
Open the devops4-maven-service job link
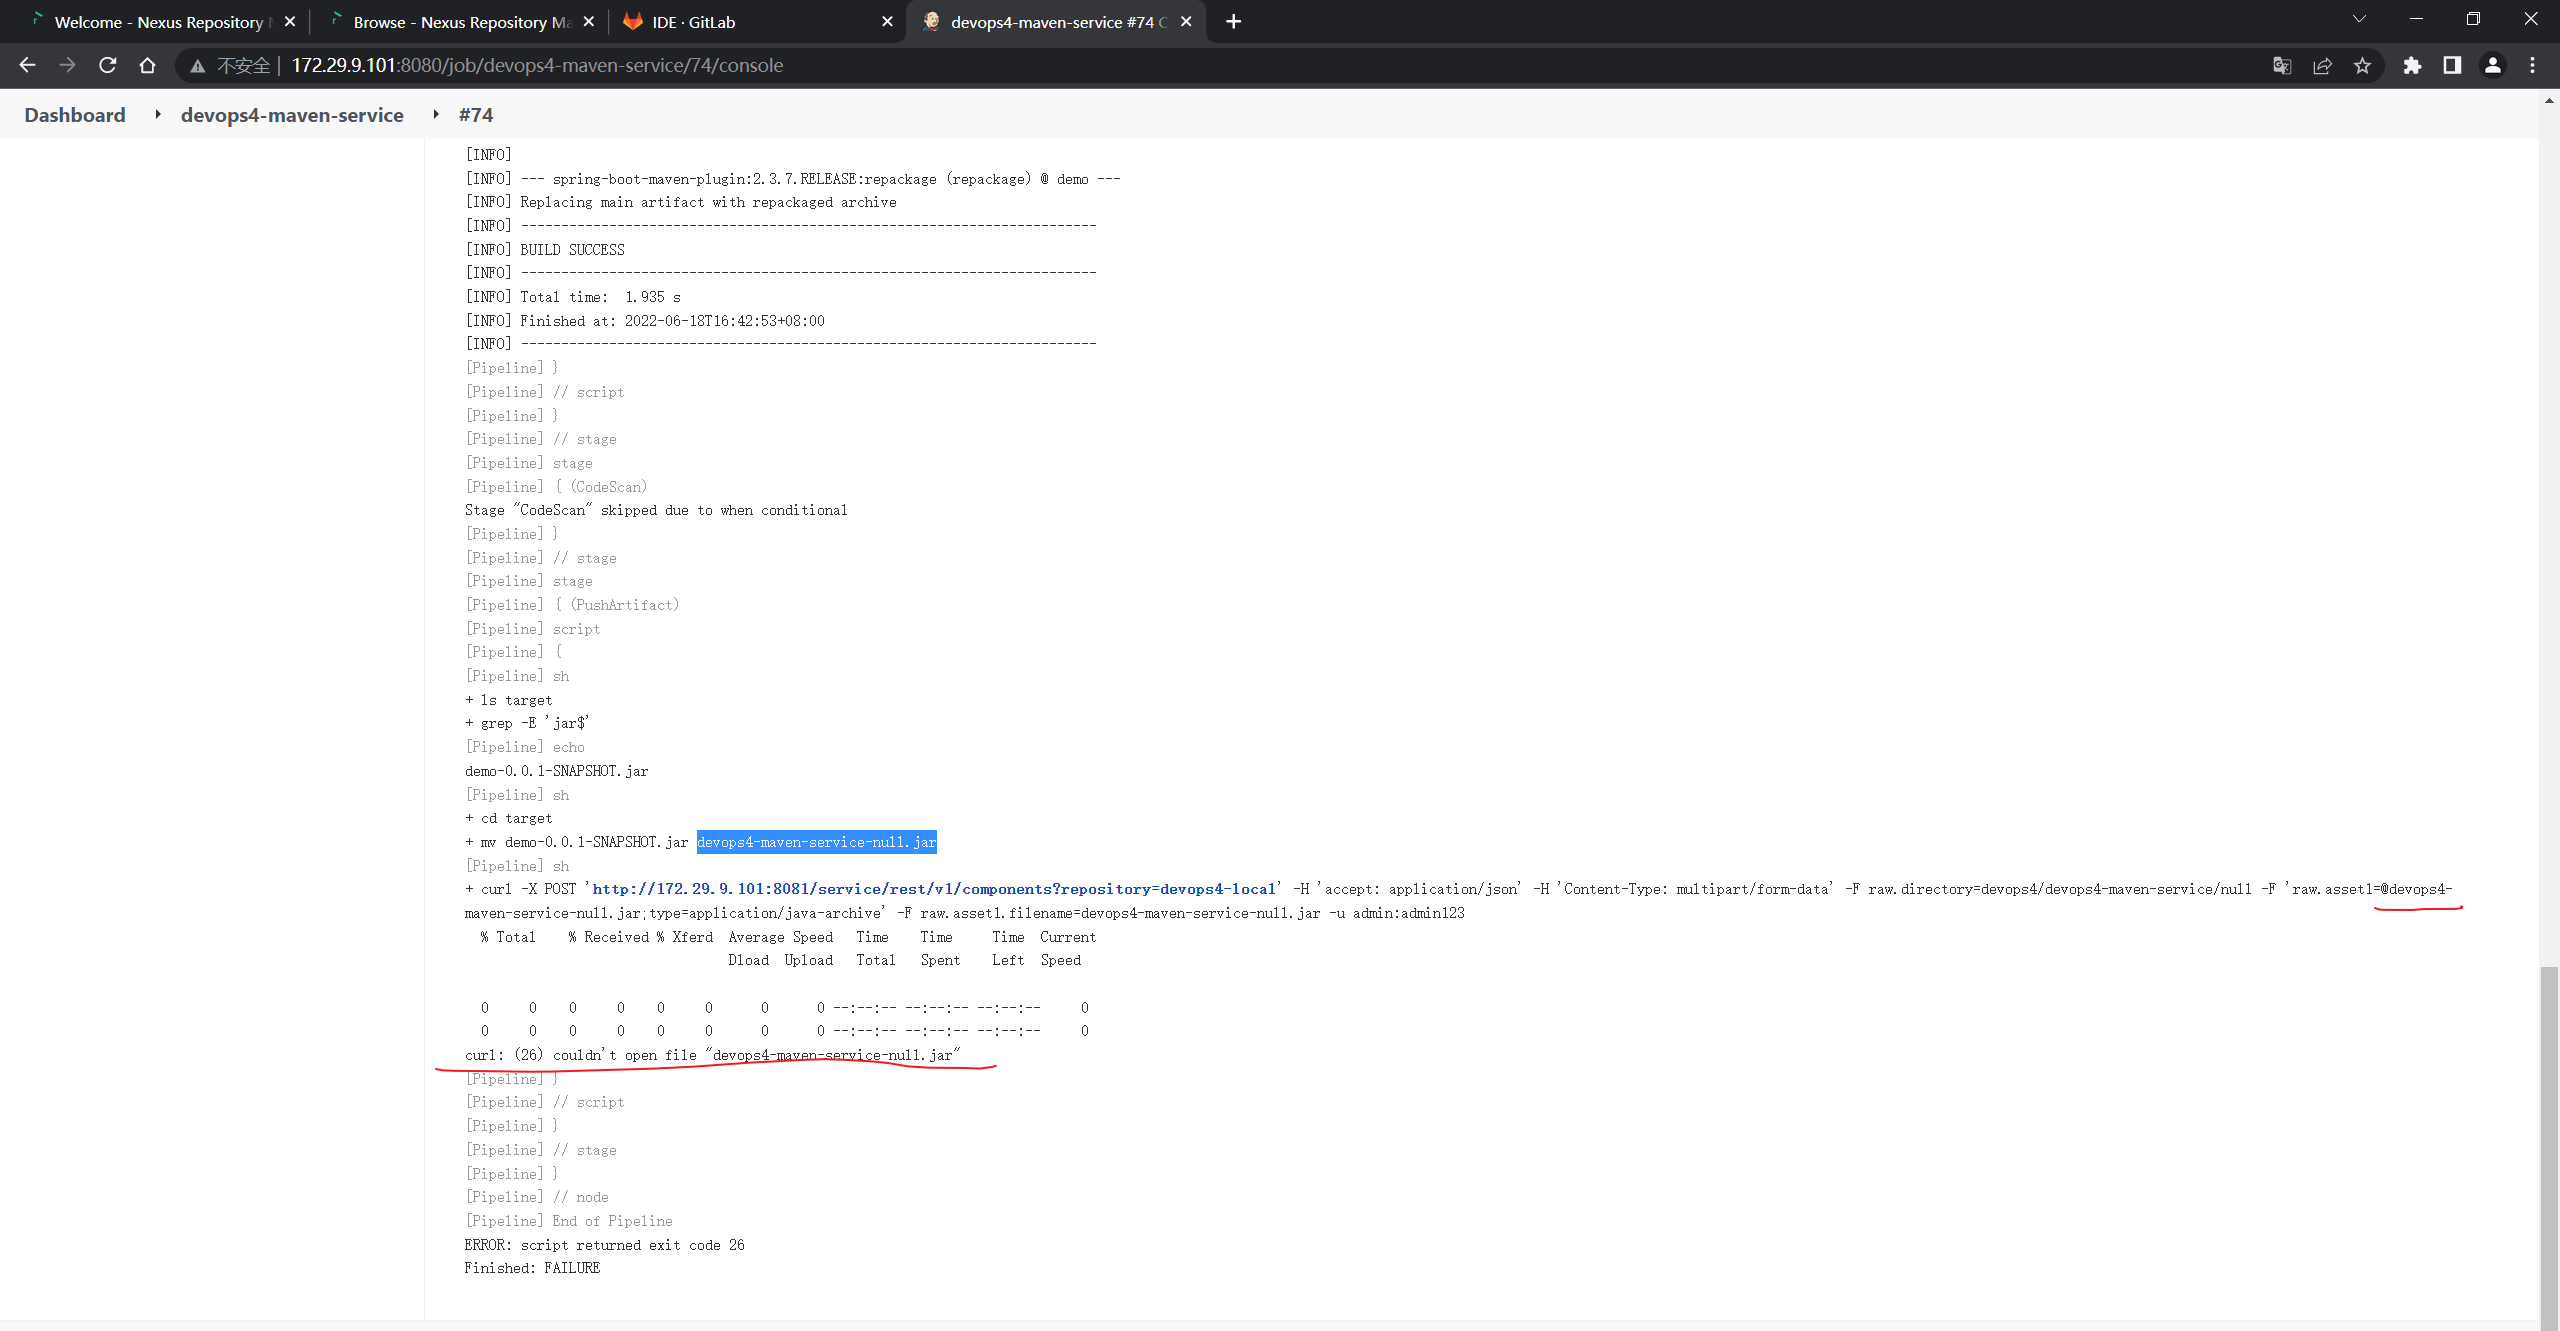(292, 114)
